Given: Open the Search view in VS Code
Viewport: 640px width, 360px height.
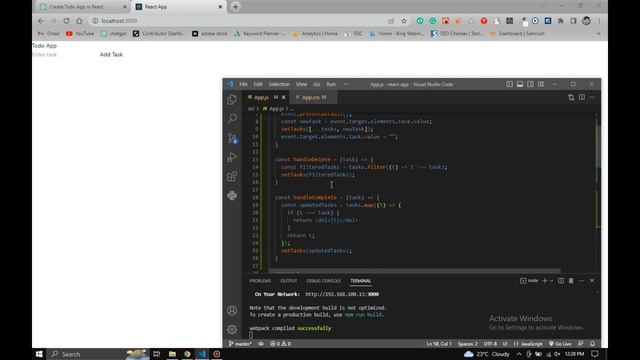Looking at the screenshot, I should [232, 118].
